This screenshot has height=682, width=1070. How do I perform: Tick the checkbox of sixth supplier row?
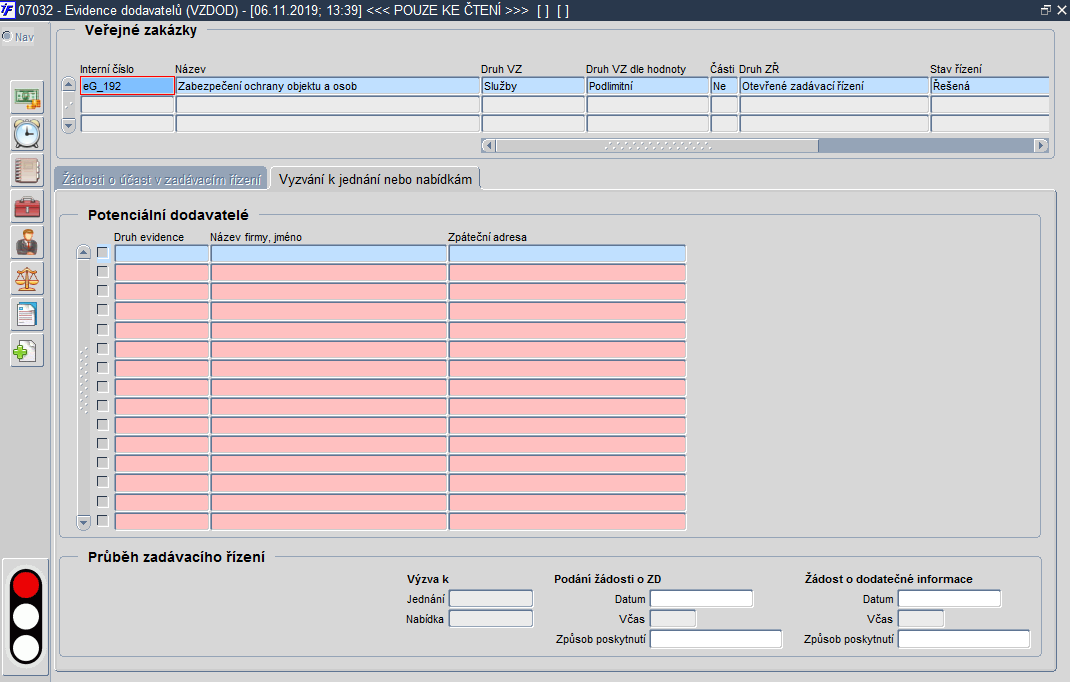(x=102, y=348)
